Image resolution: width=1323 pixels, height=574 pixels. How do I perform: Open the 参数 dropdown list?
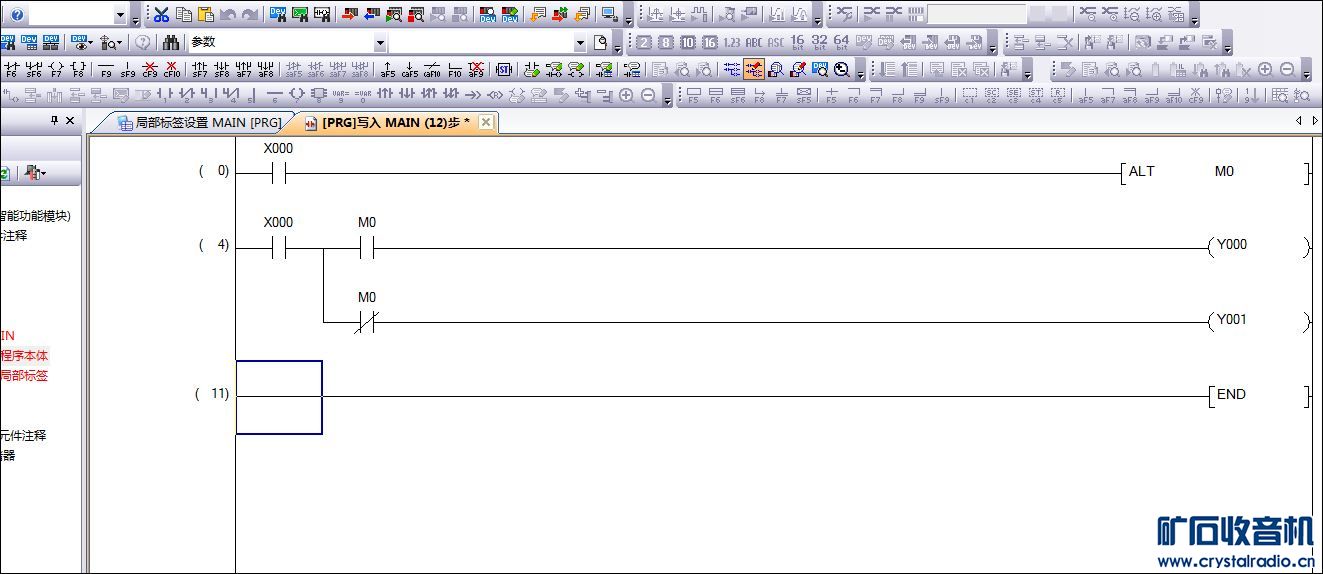pos(380,43)
